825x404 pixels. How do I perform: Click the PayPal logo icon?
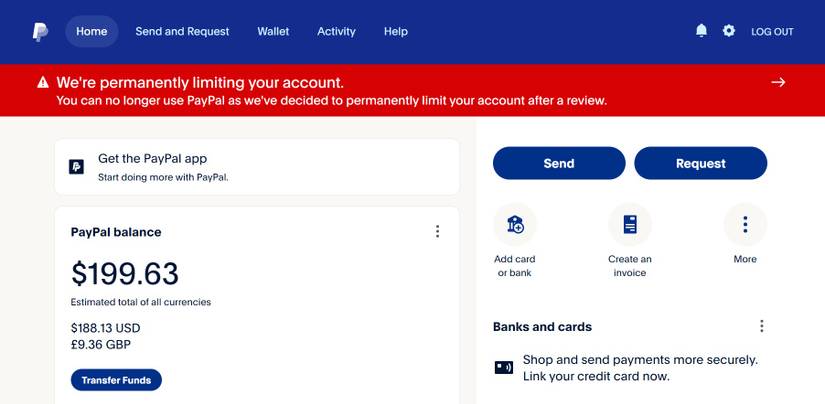coord(39,32)
